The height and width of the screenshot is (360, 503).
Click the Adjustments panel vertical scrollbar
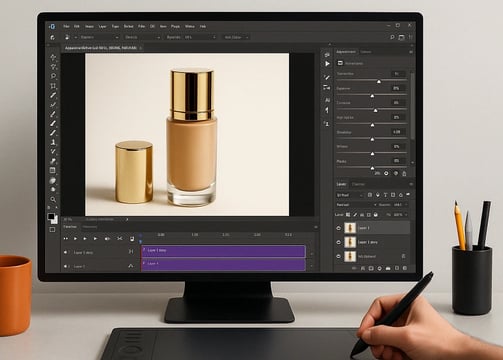click(413, 106)
